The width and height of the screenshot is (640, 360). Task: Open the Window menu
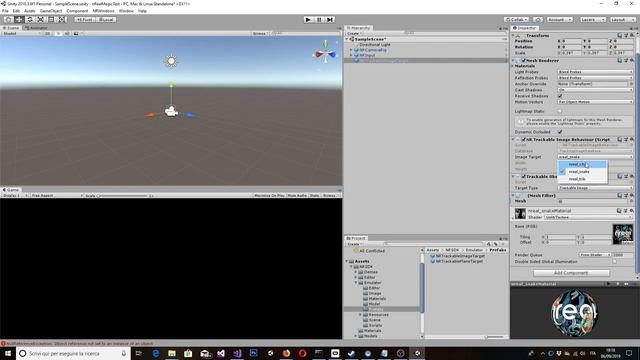[x=126, y=11]
